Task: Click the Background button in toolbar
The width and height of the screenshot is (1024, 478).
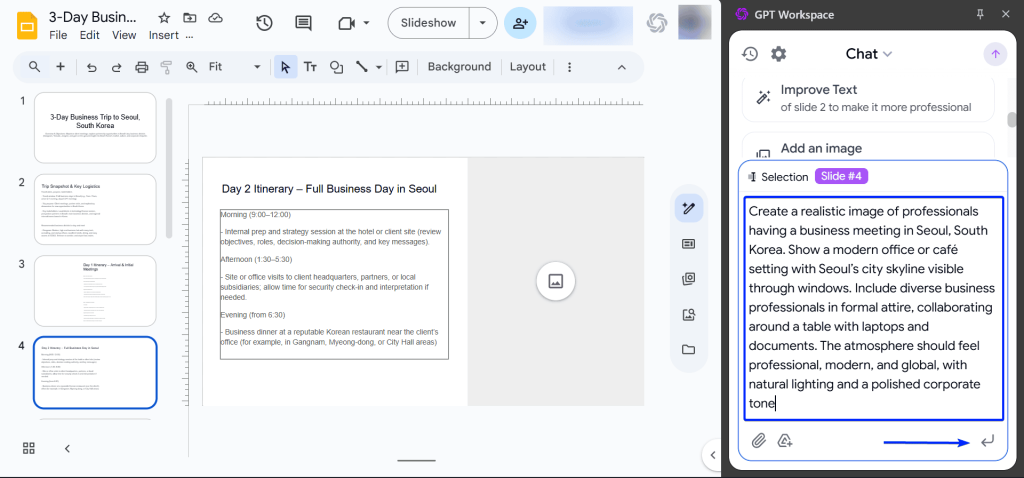Action: pos(459,67)
